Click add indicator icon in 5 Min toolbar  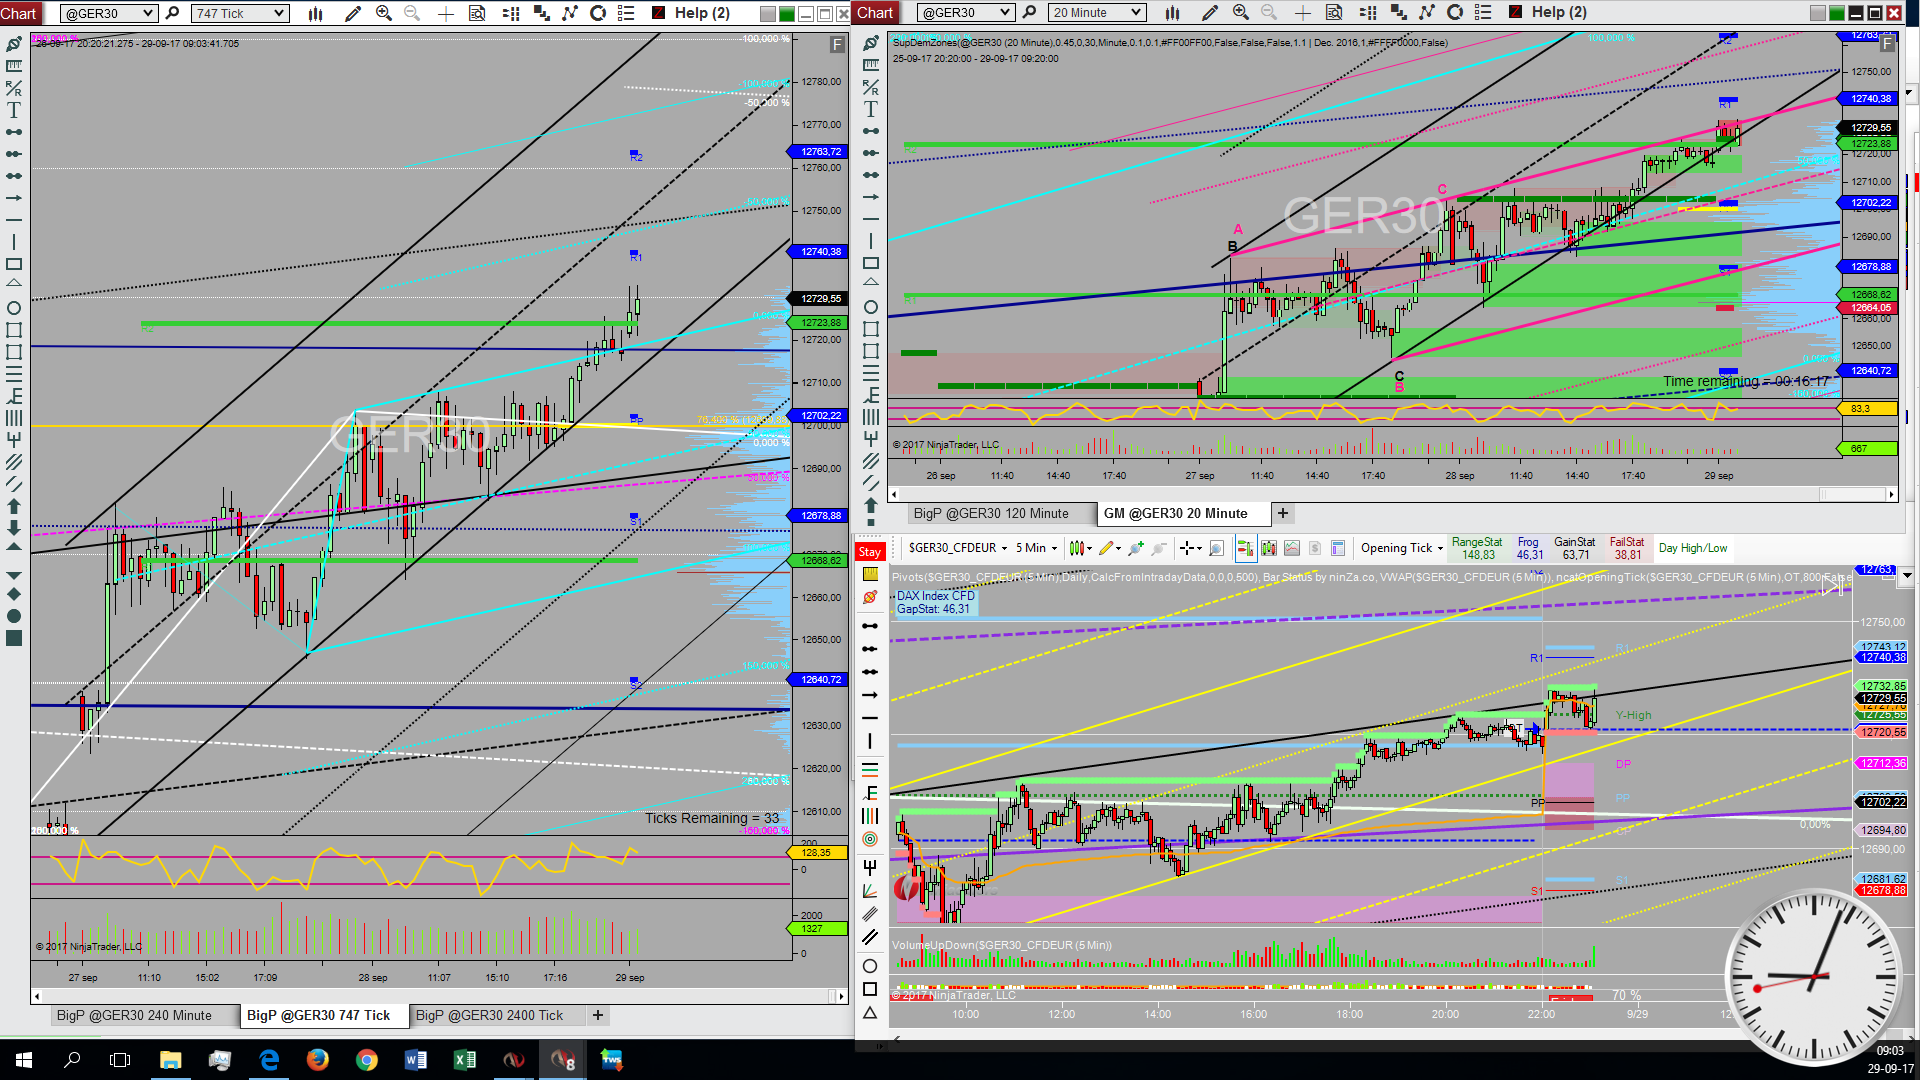[1135, 548]
